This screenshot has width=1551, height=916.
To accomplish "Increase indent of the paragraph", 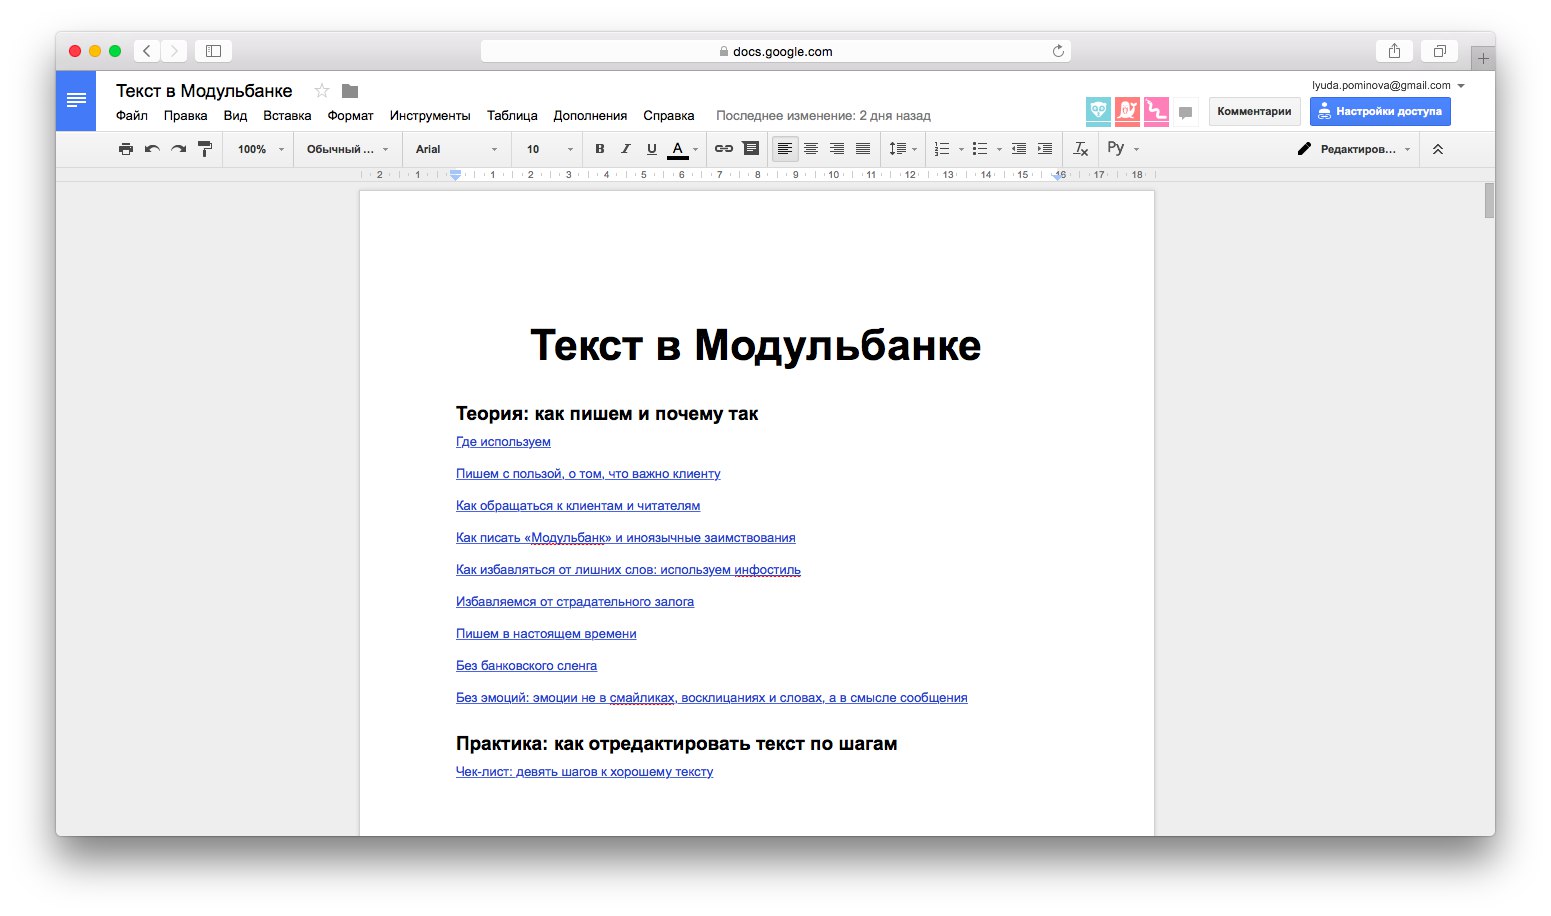I will tap(1045, 149).
